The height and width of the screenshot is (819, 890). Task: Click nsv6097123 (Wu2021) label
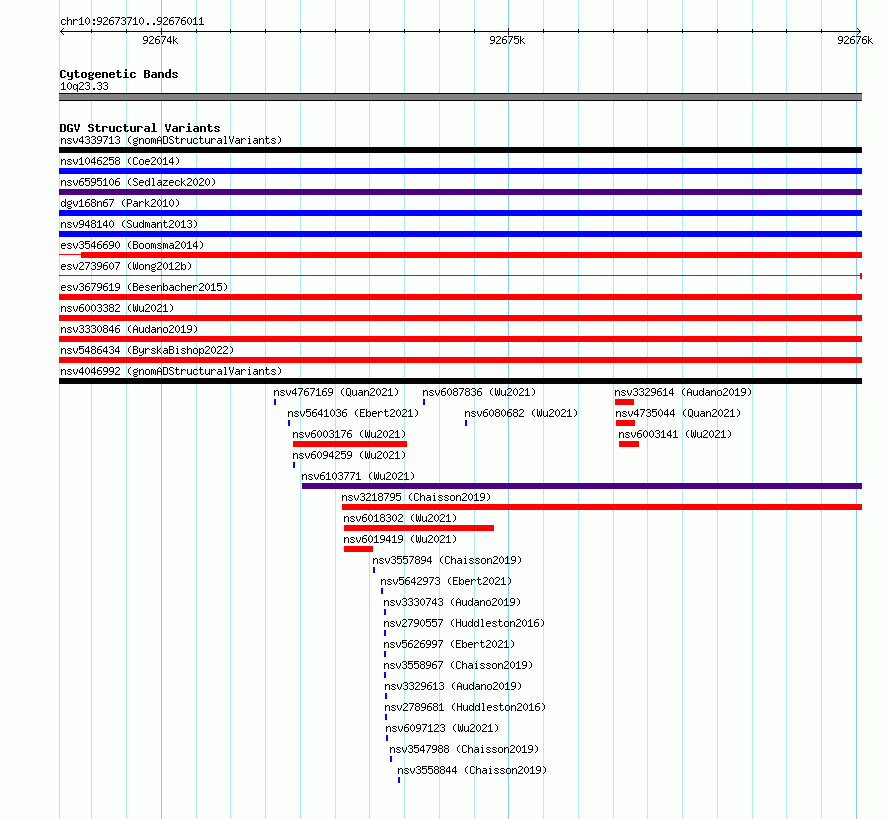442,728
